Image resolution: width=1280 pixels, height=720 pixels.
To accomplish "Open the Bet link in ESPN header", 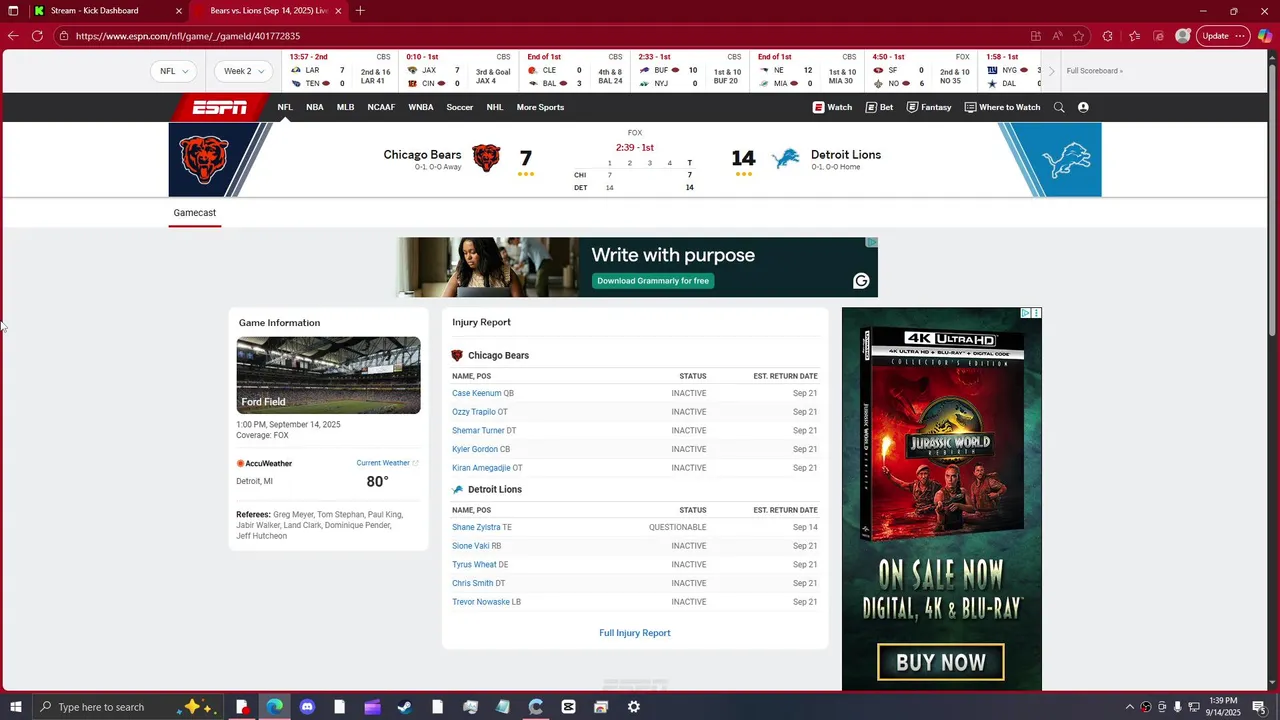I will (x=879, y=107).
